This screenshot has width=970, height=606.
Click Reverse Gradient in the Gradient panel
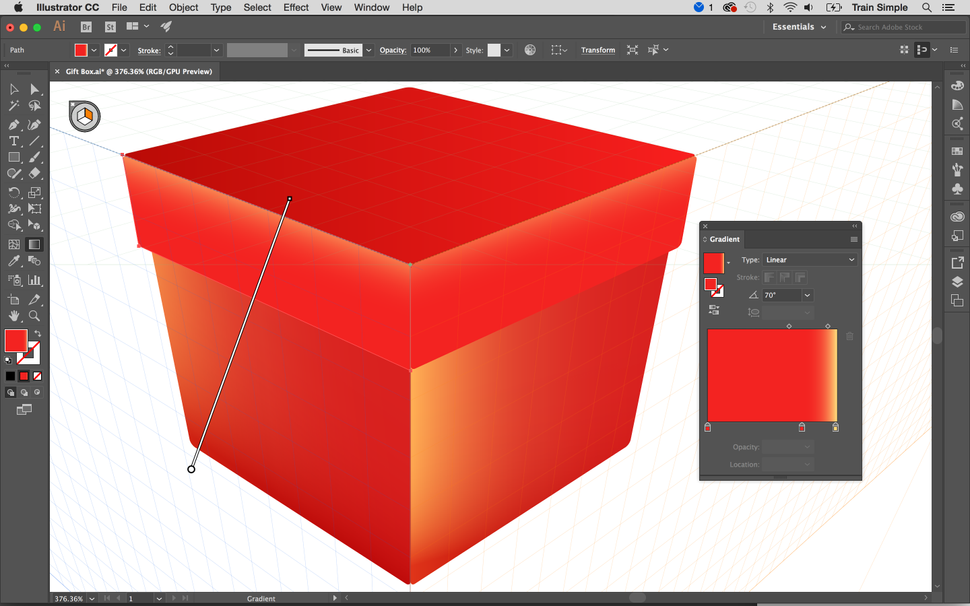[712, 308]
